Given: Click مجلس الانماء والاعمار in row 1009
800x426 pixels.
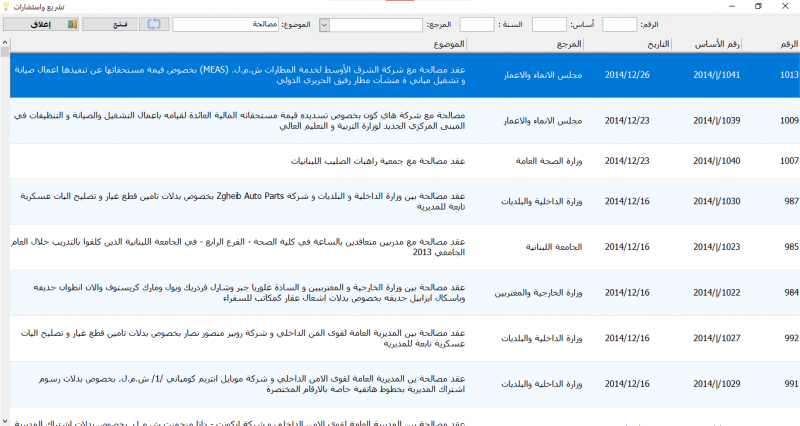Looking at the screenshot, I should click(x=543, y=121).
